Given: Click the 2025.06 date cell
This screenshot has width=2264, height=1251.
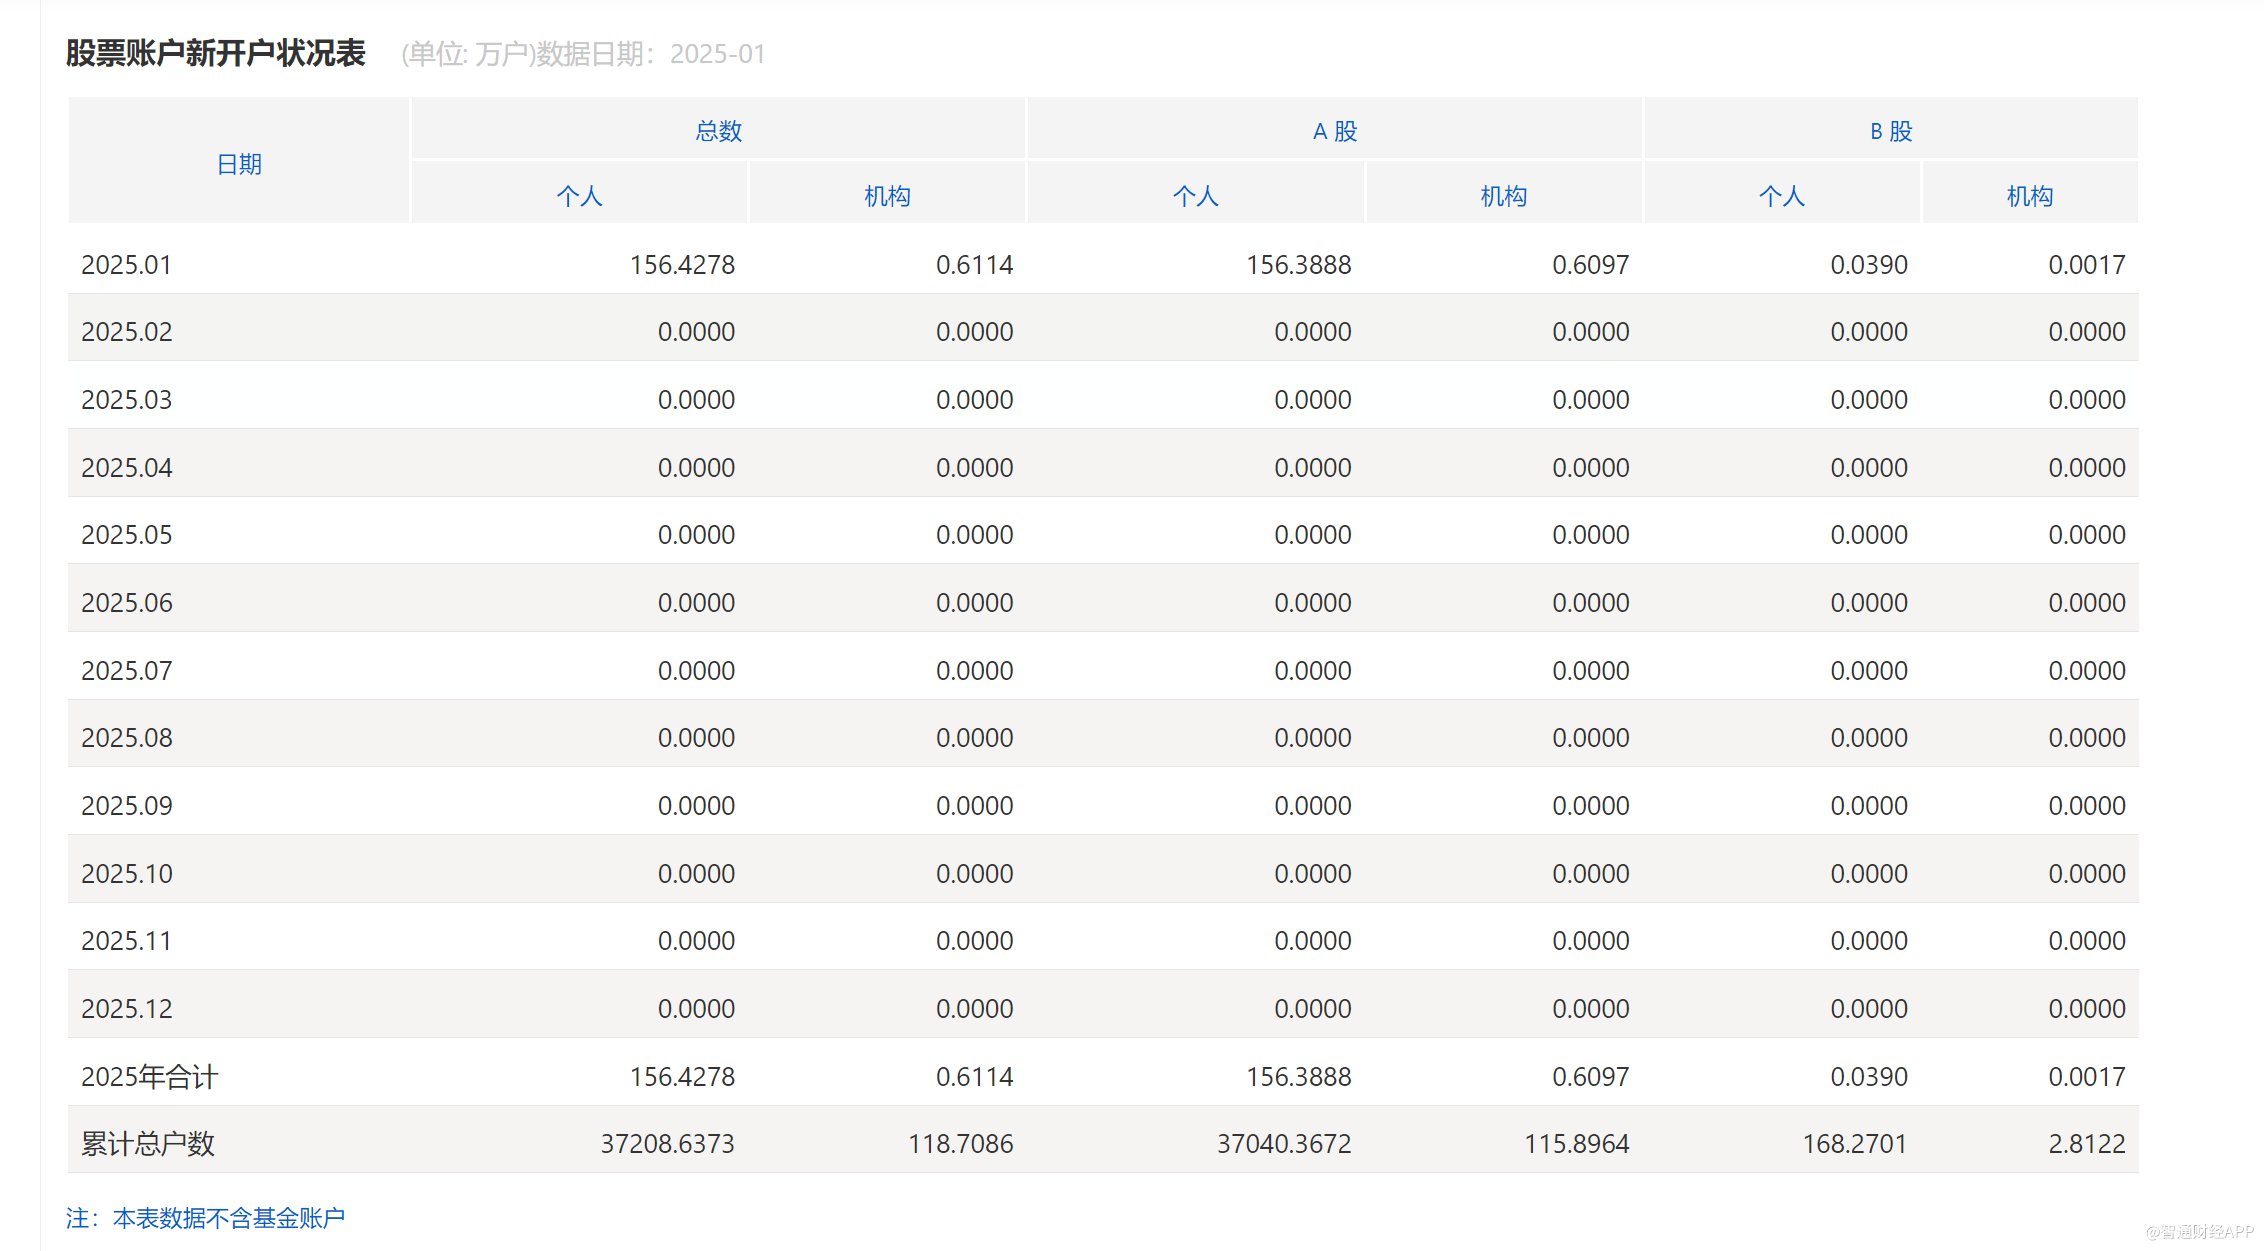Looking at the screenshot, I should (126, 602).
